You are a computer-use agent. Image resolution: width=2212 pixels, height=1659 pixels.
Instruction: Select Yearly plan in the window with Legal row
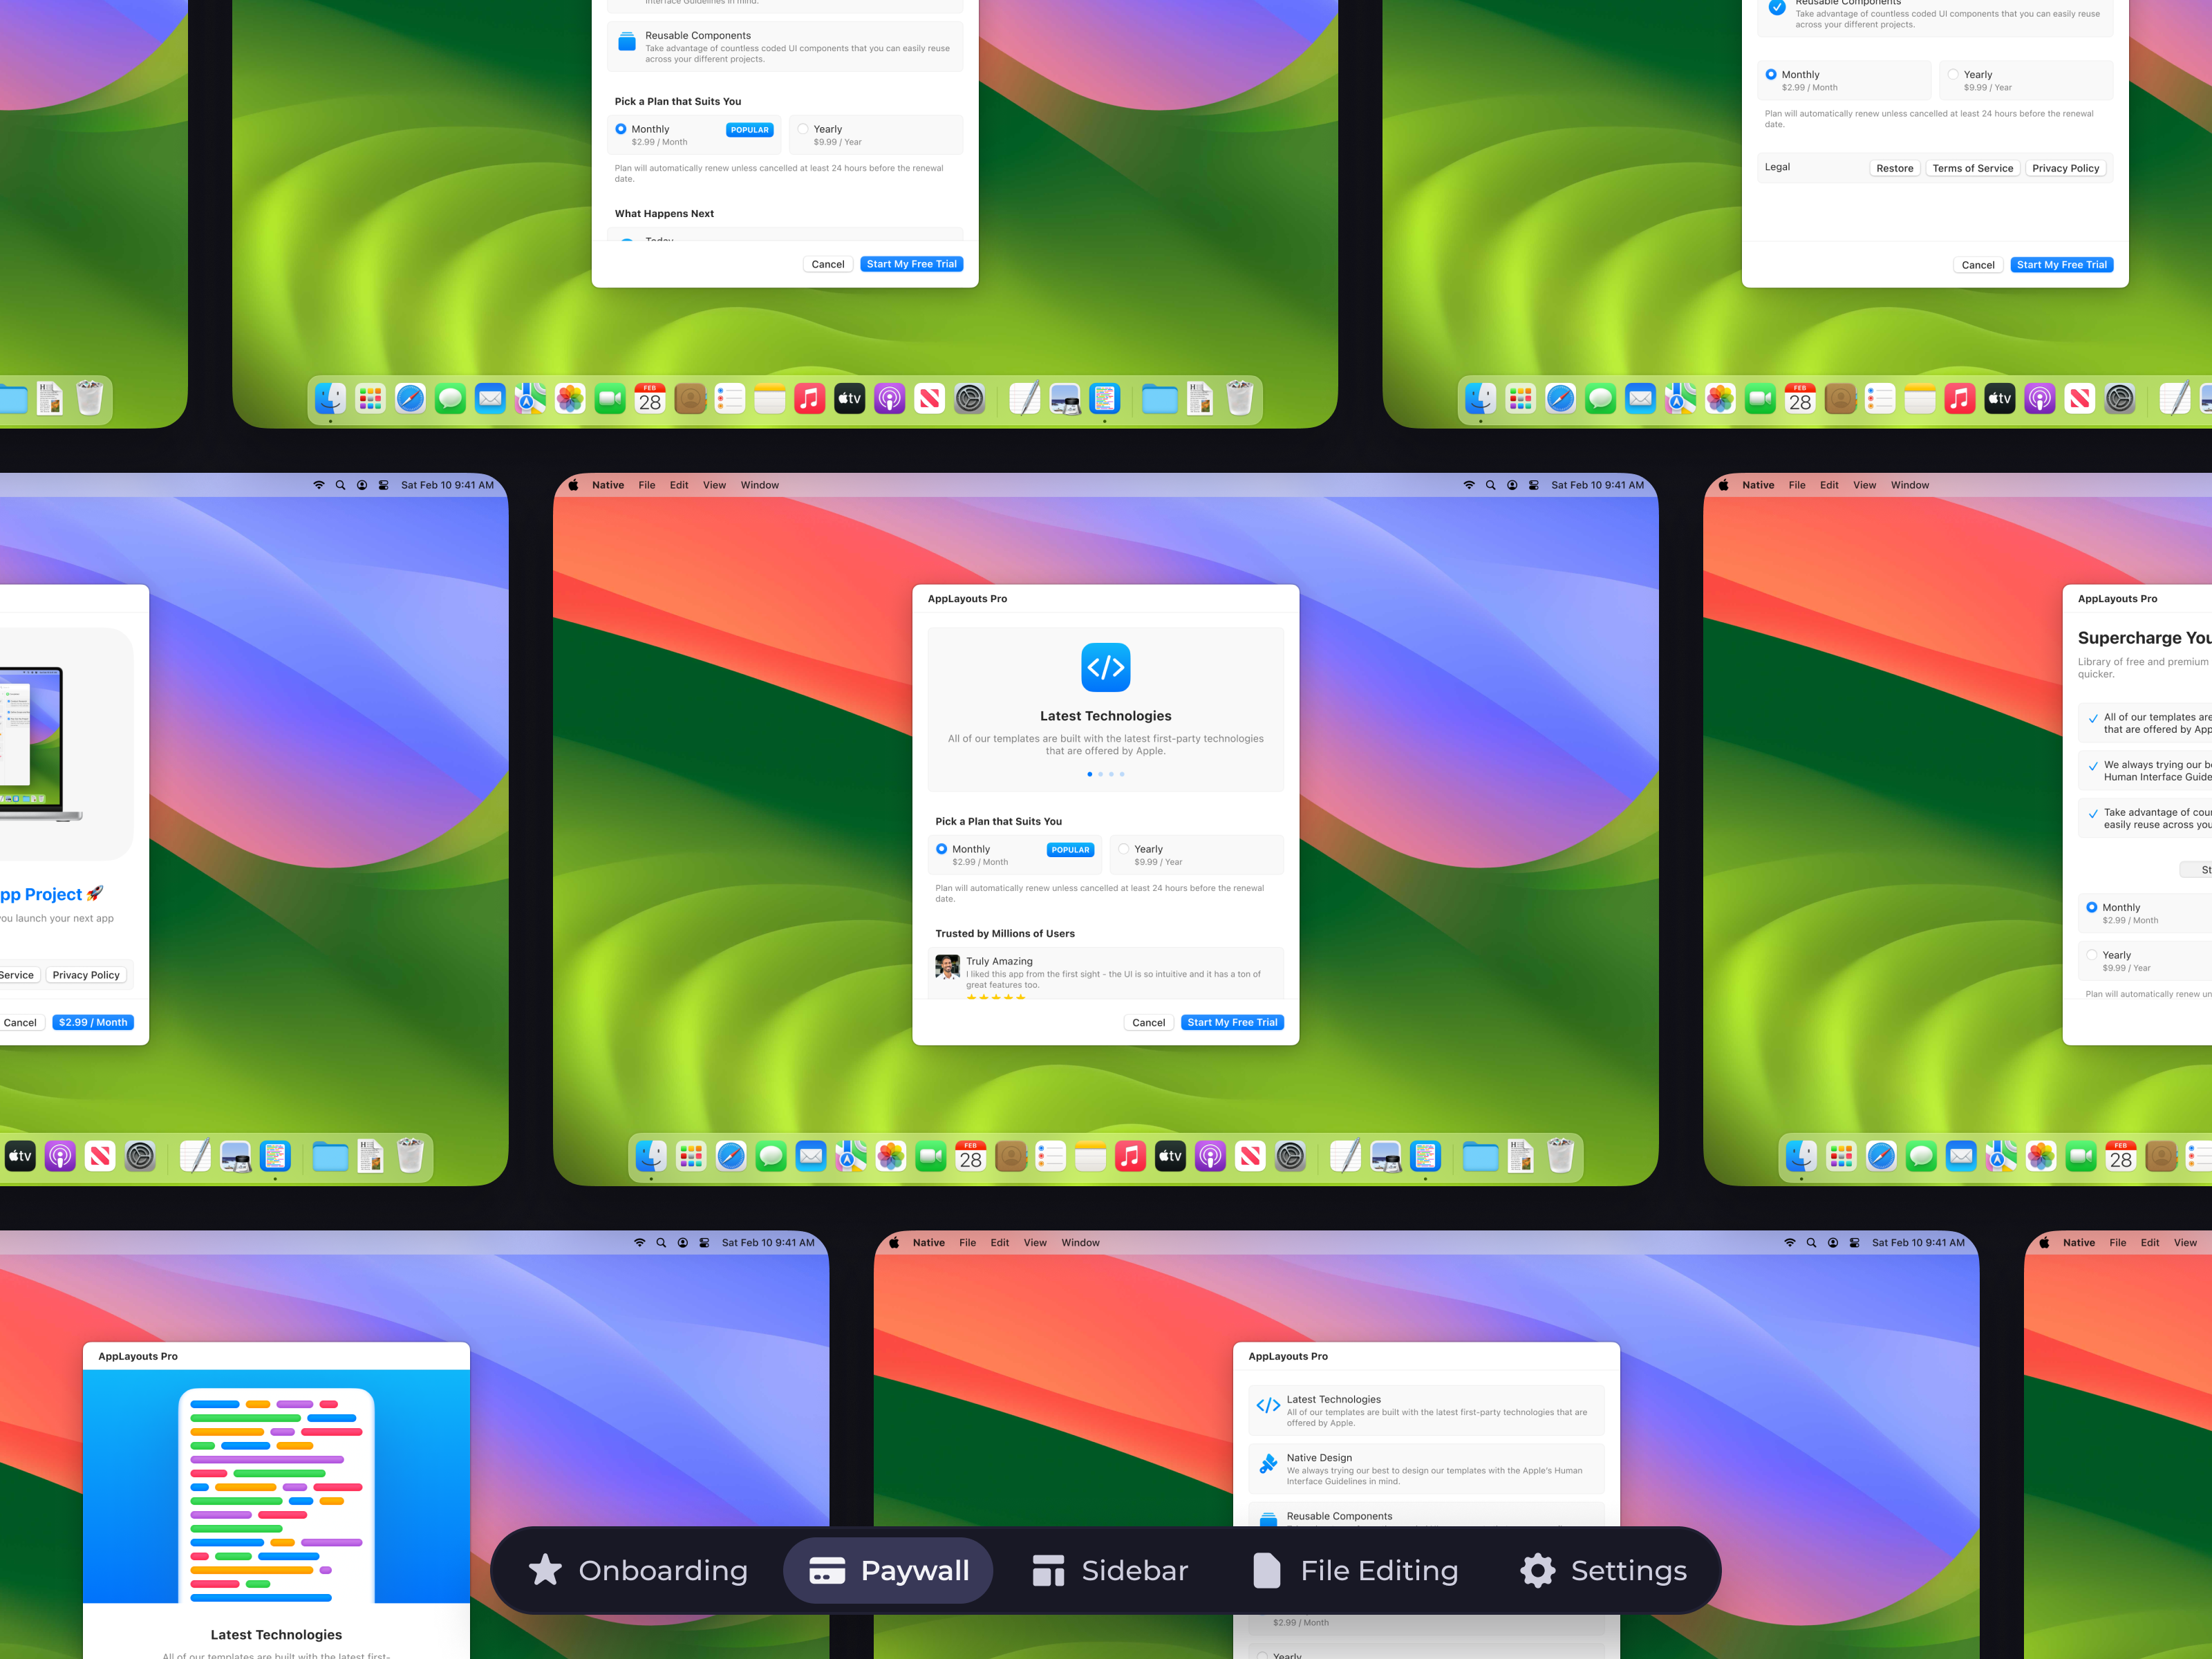[x=2026, y=80]
